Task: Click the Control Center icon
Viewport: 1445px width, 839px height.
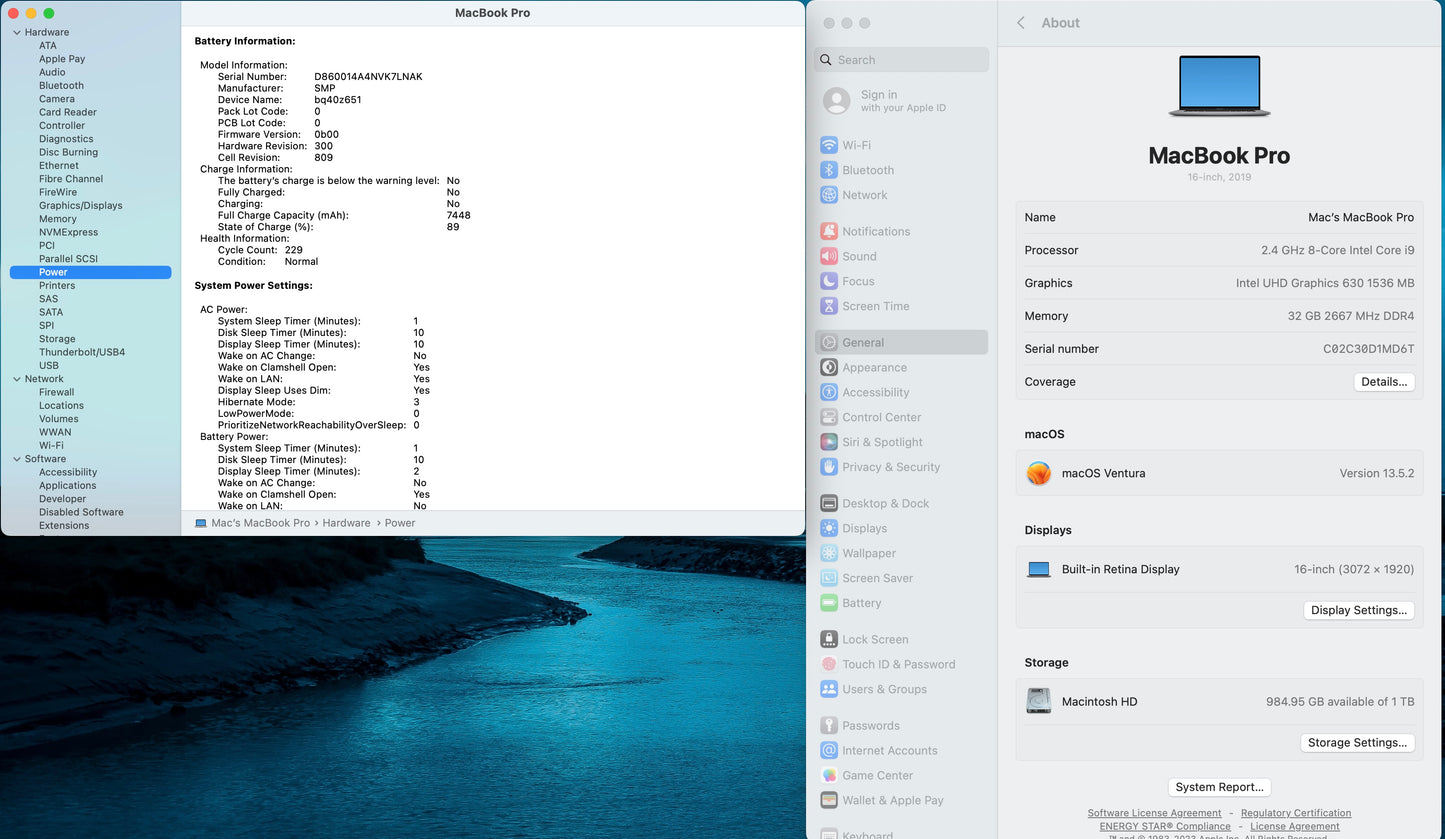Action: point(828,417)
